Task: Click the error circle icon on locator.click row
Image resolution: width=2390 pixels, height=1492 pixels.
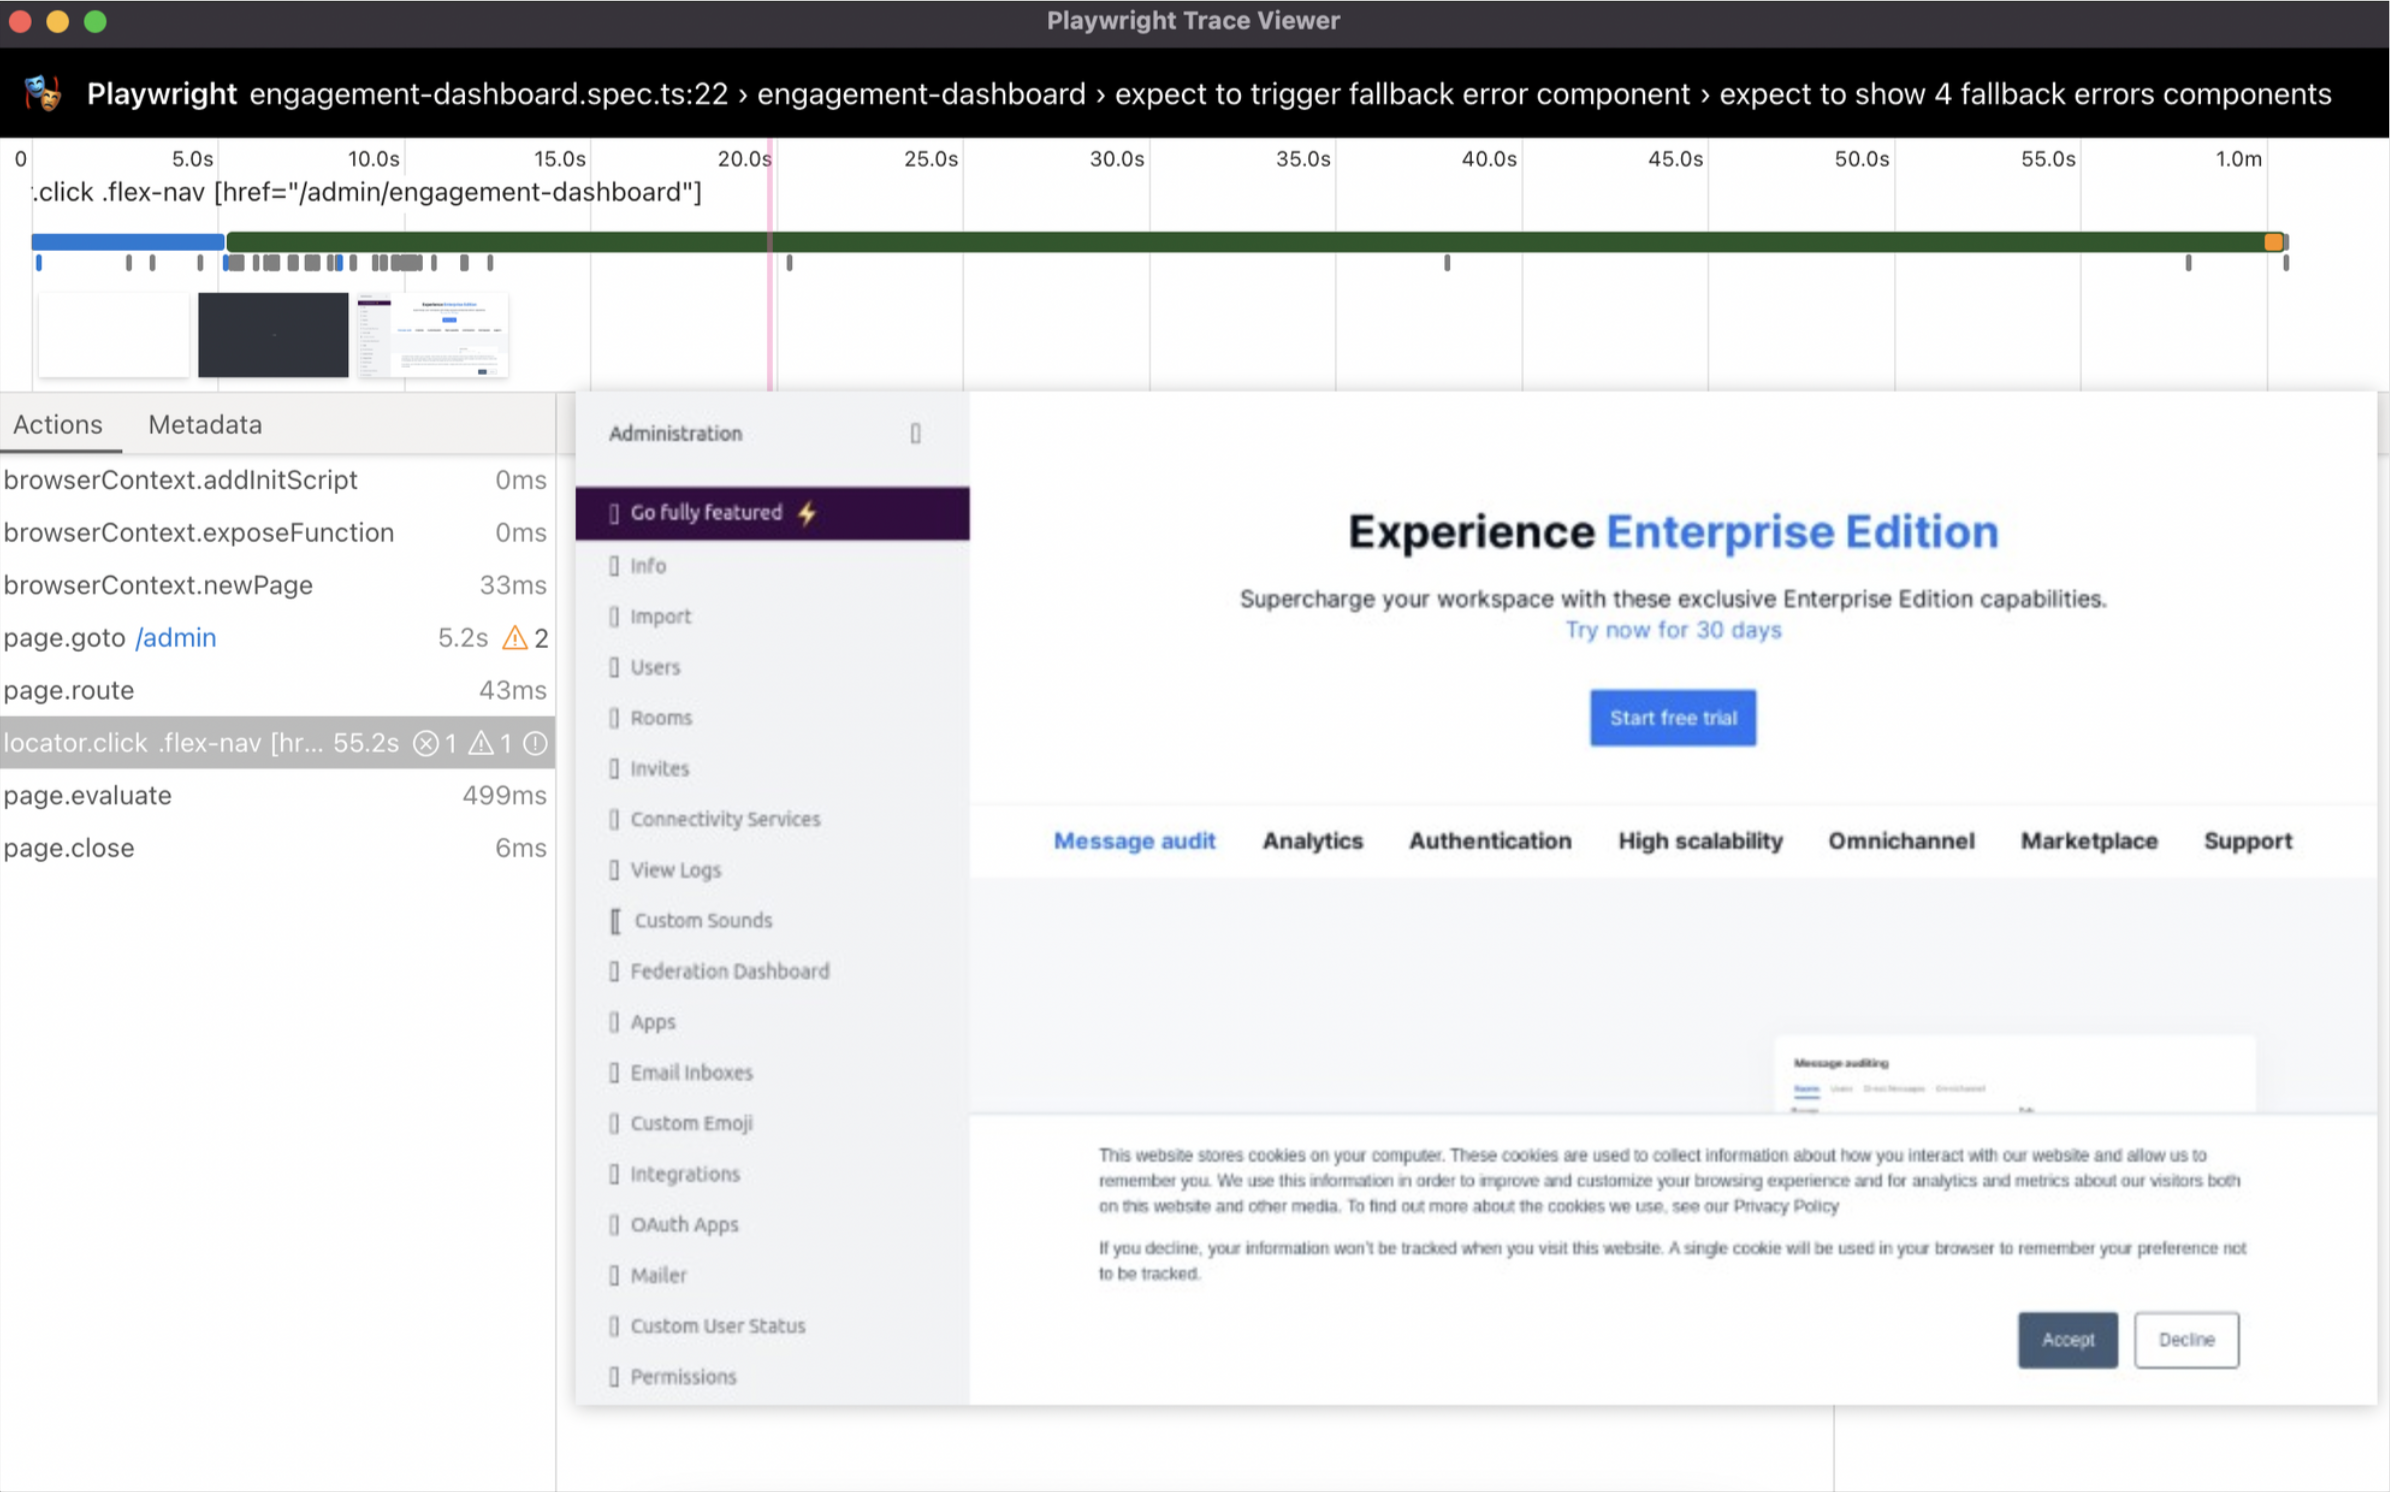Action: (426, 743)
